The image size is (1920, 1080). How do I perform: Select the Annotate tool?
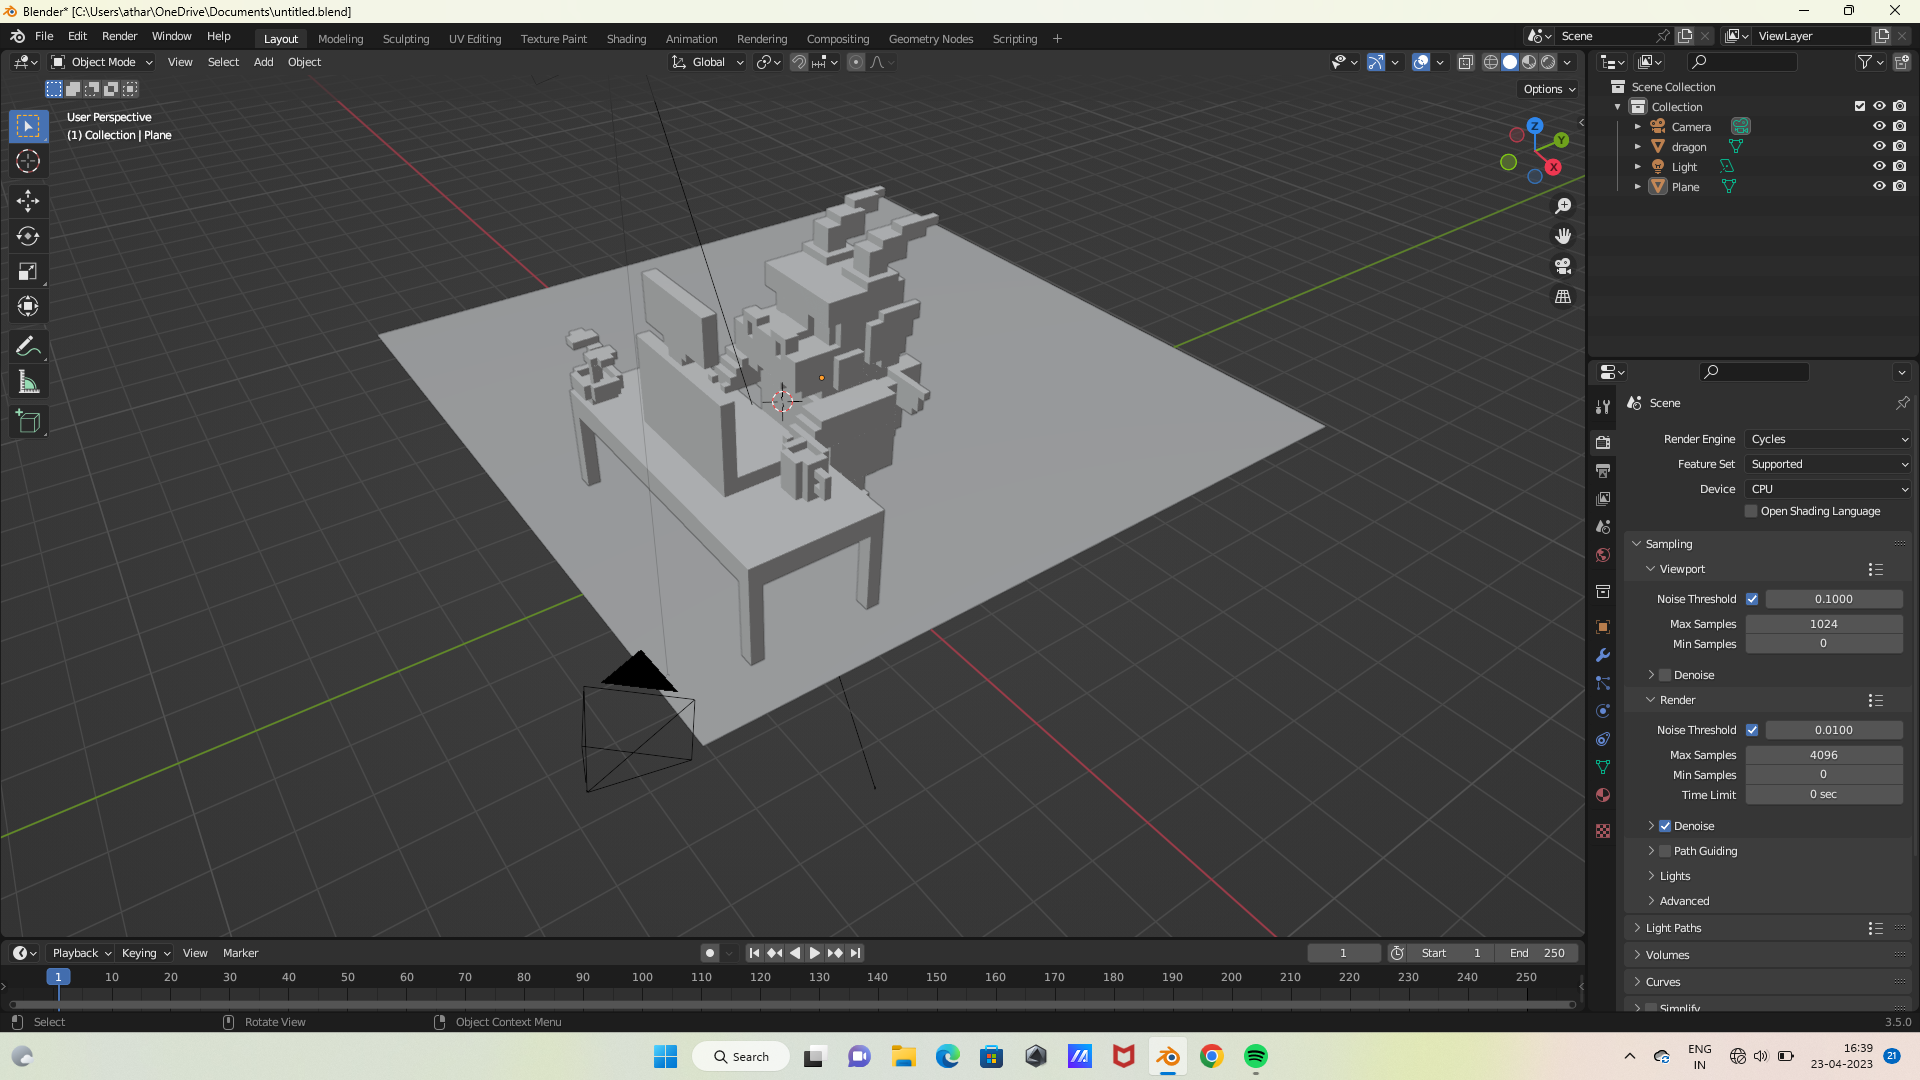click(x=28, y=345)
